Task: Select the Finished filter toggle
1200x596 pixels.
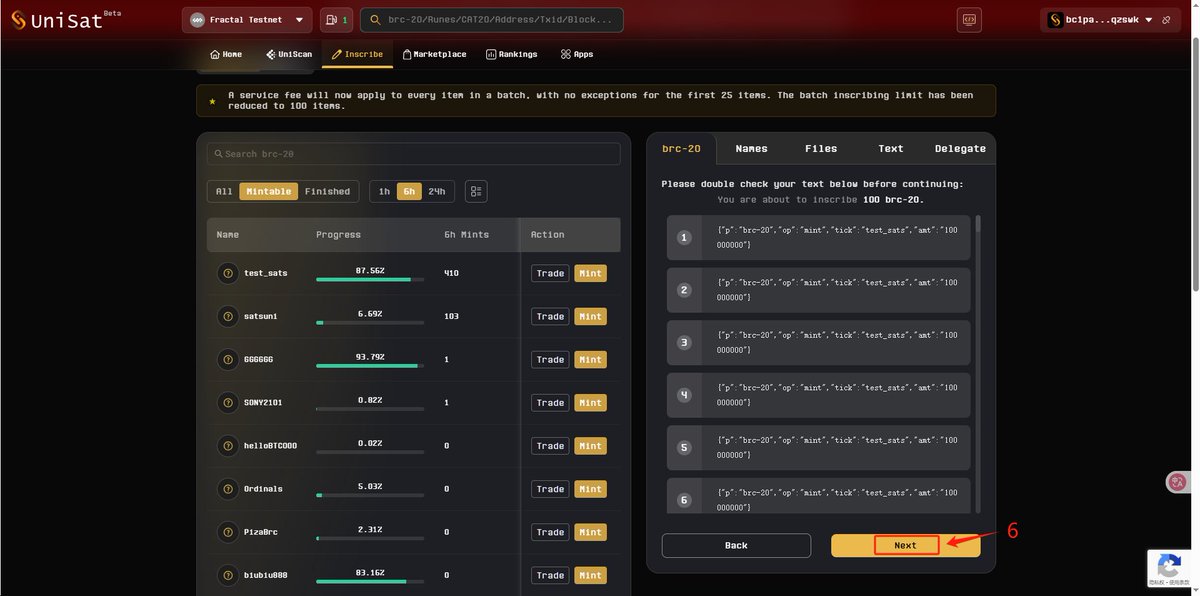Action: click(x=327, y=191)
